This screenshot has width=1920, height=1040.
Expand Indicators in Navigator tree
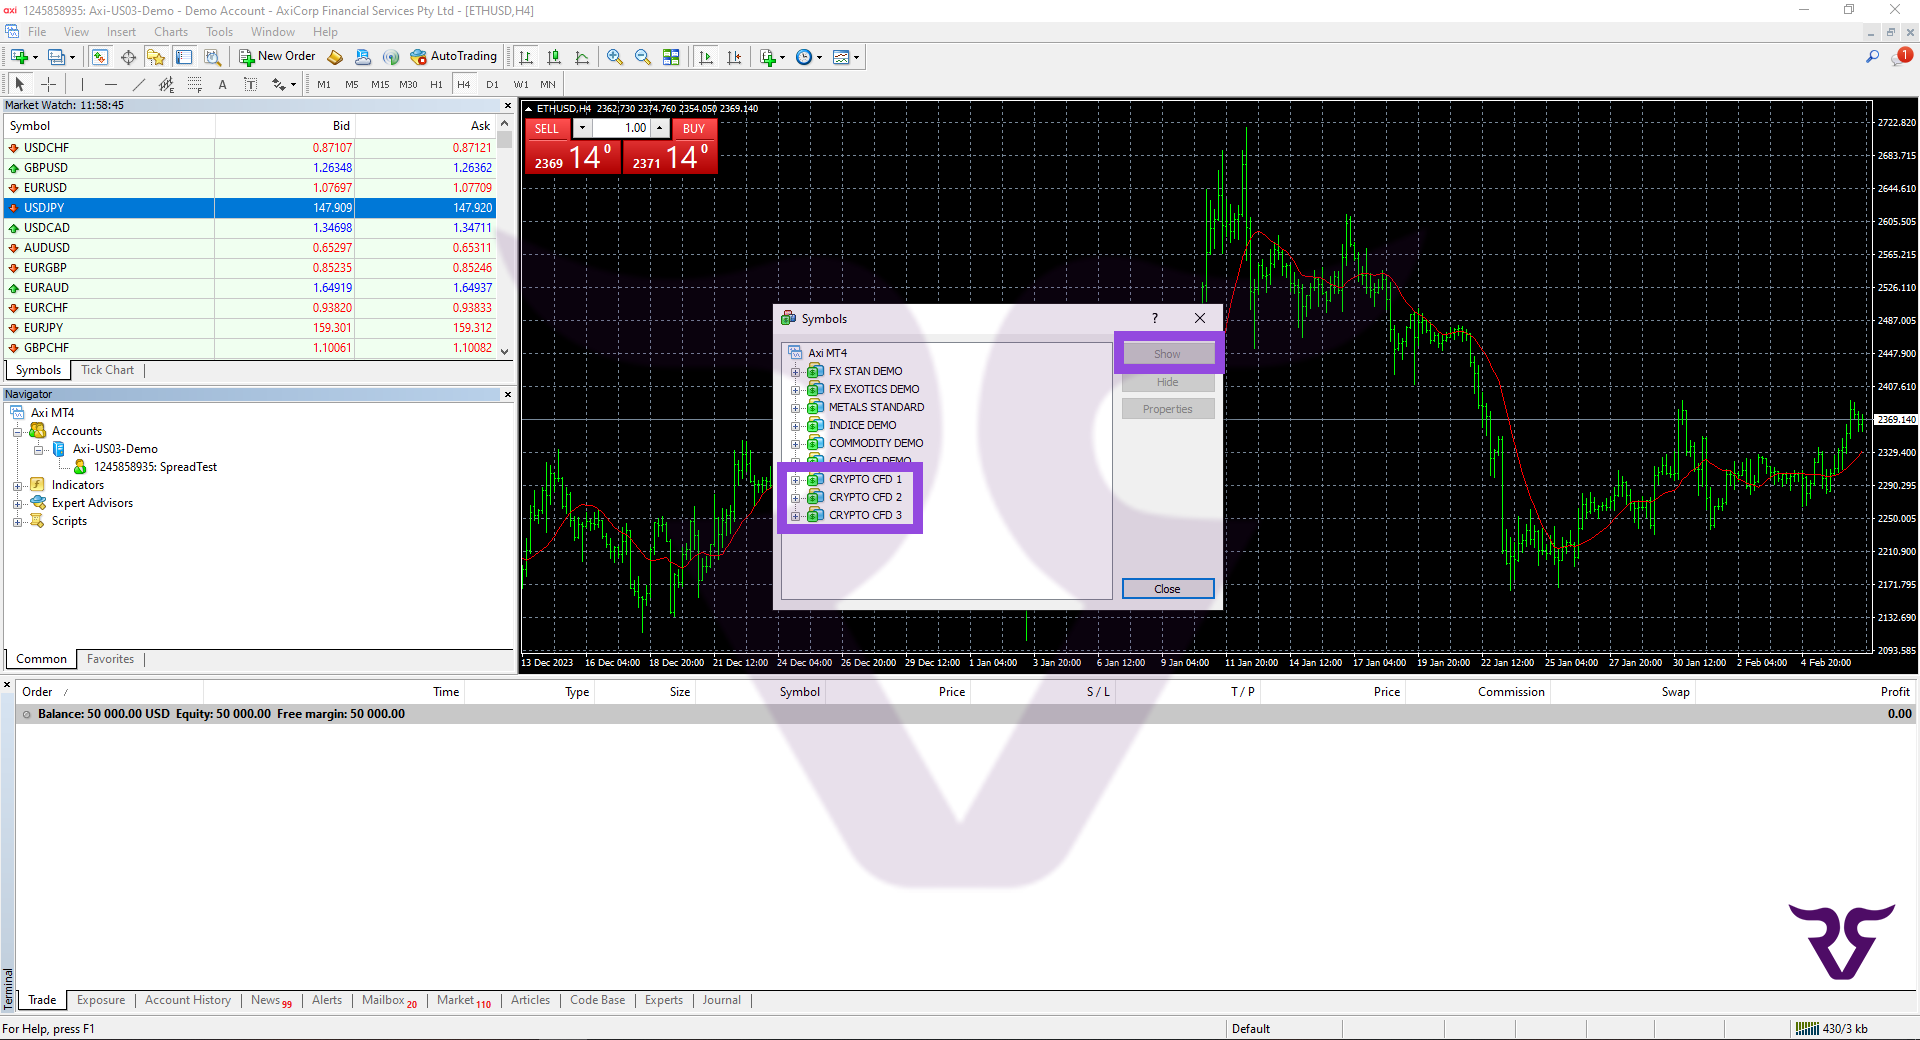[17, 486]
